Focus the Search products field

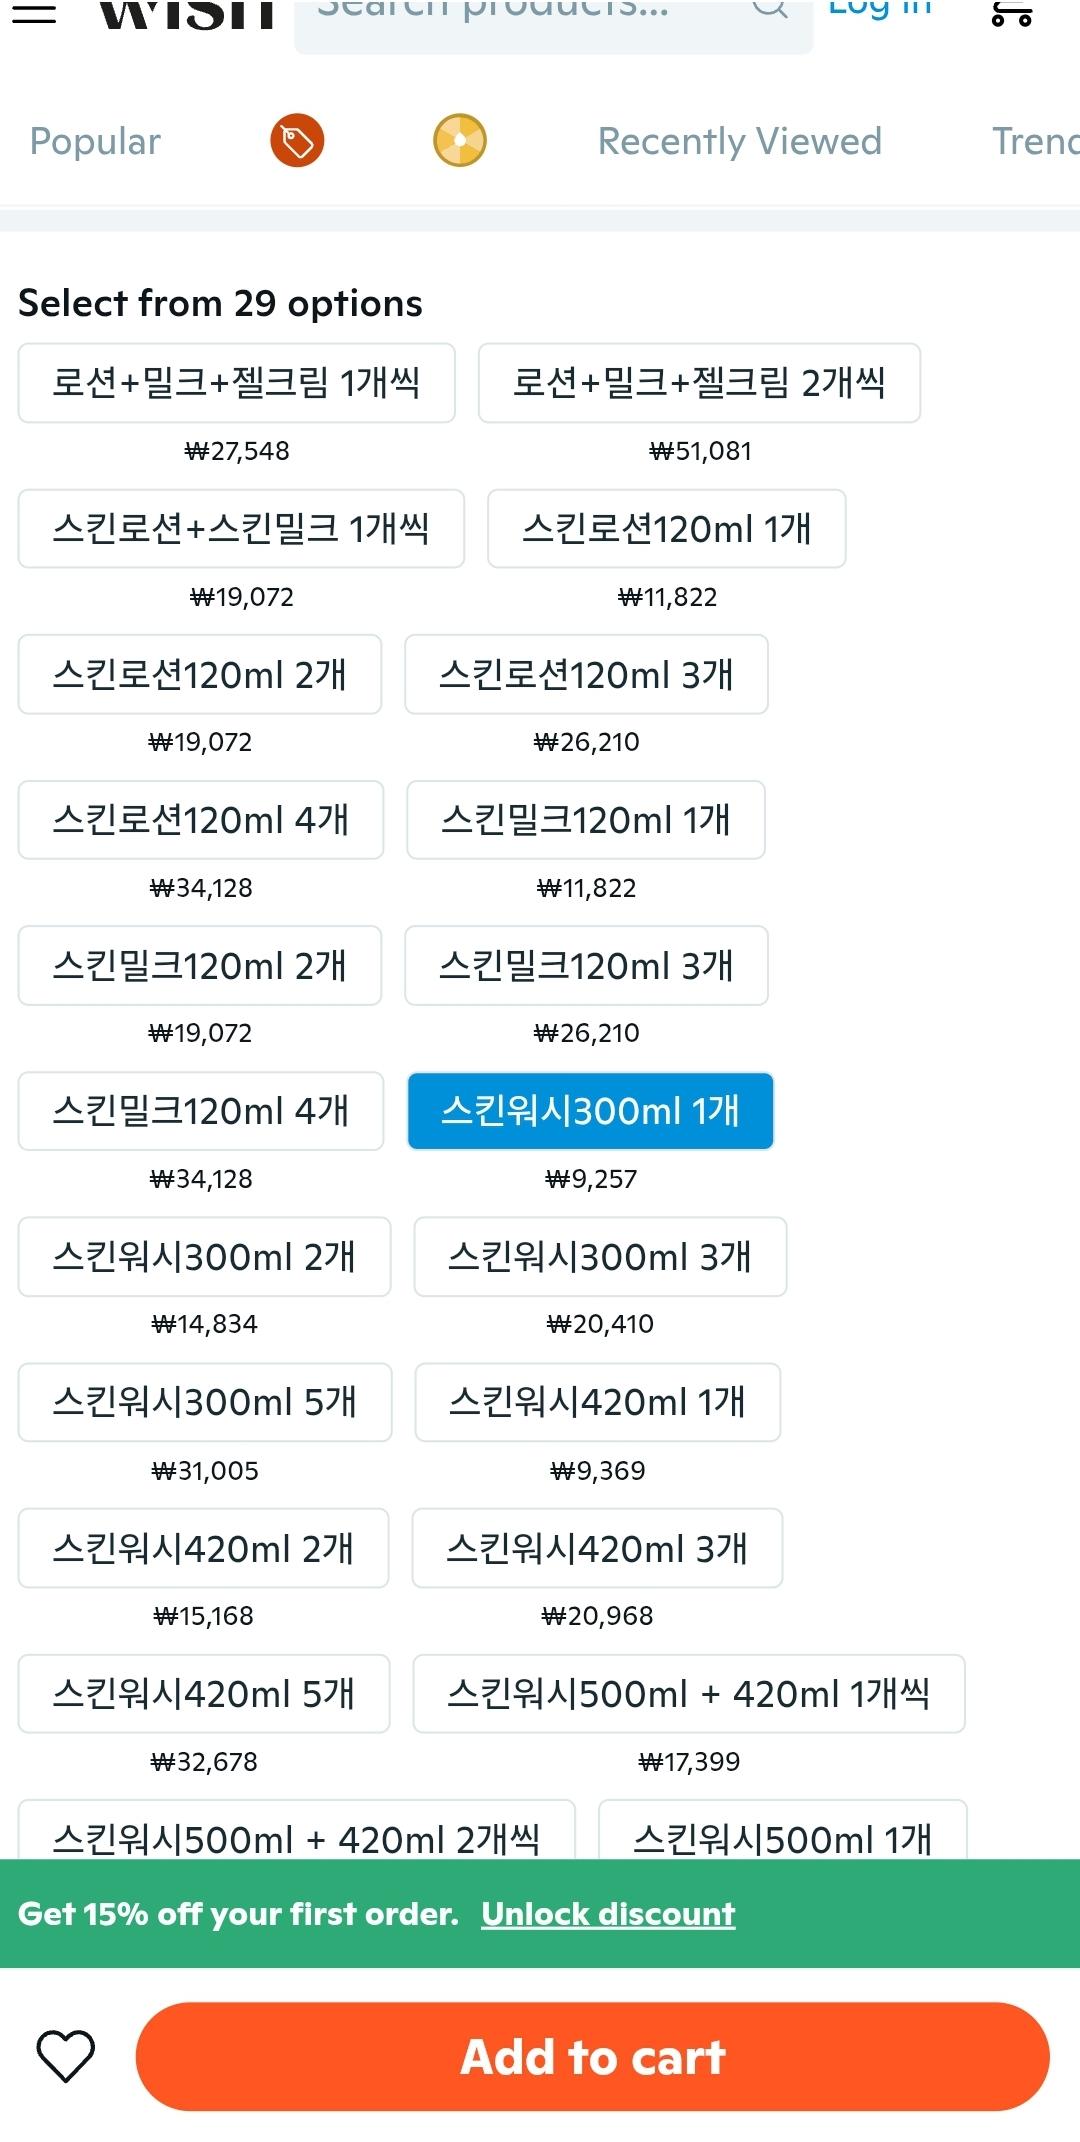coord(554,20)
